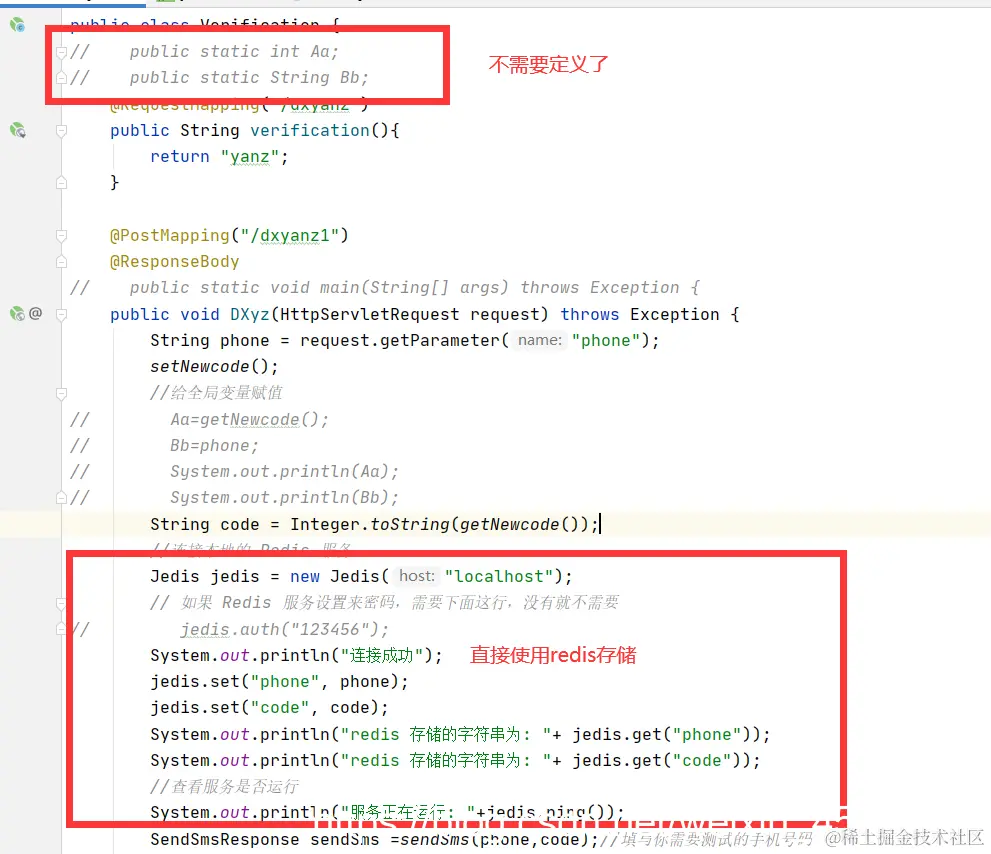The width and height of the screenshot is (991, 854).
Task: Click Spring gutter icon beside class Verification line
Action: click(x=17, y=25)
